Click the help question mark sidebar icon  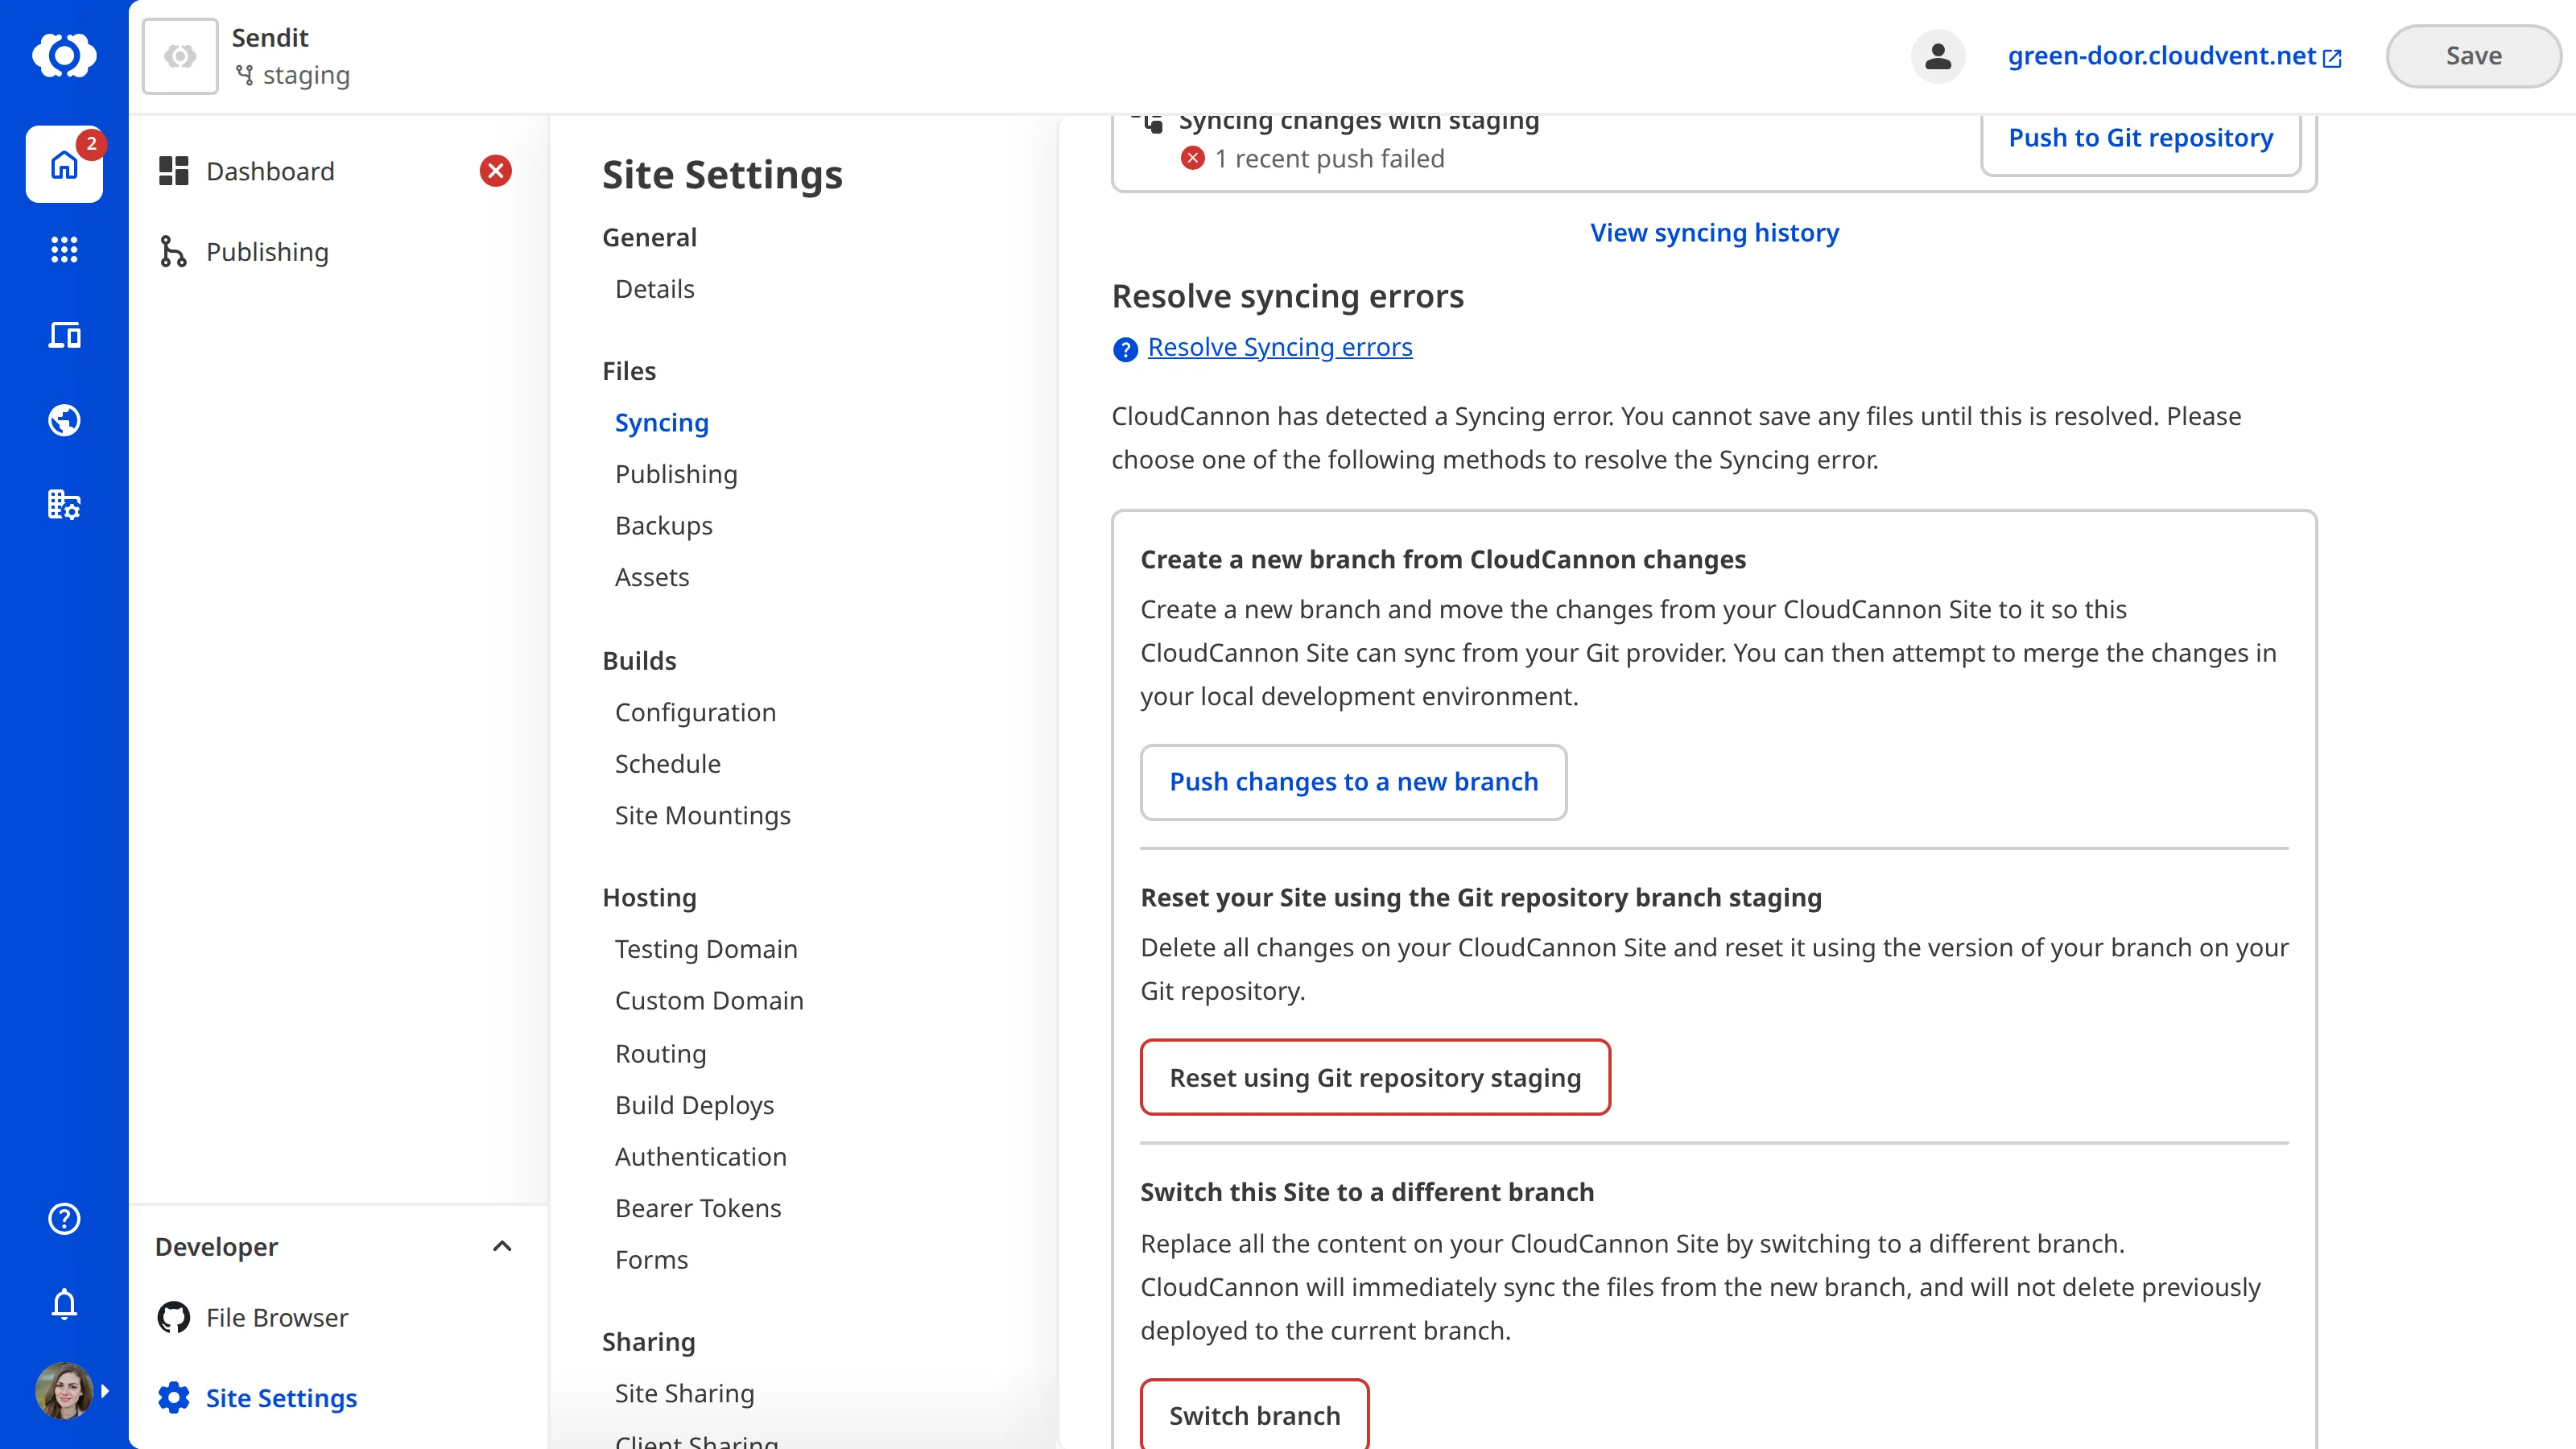point(64,1219)
